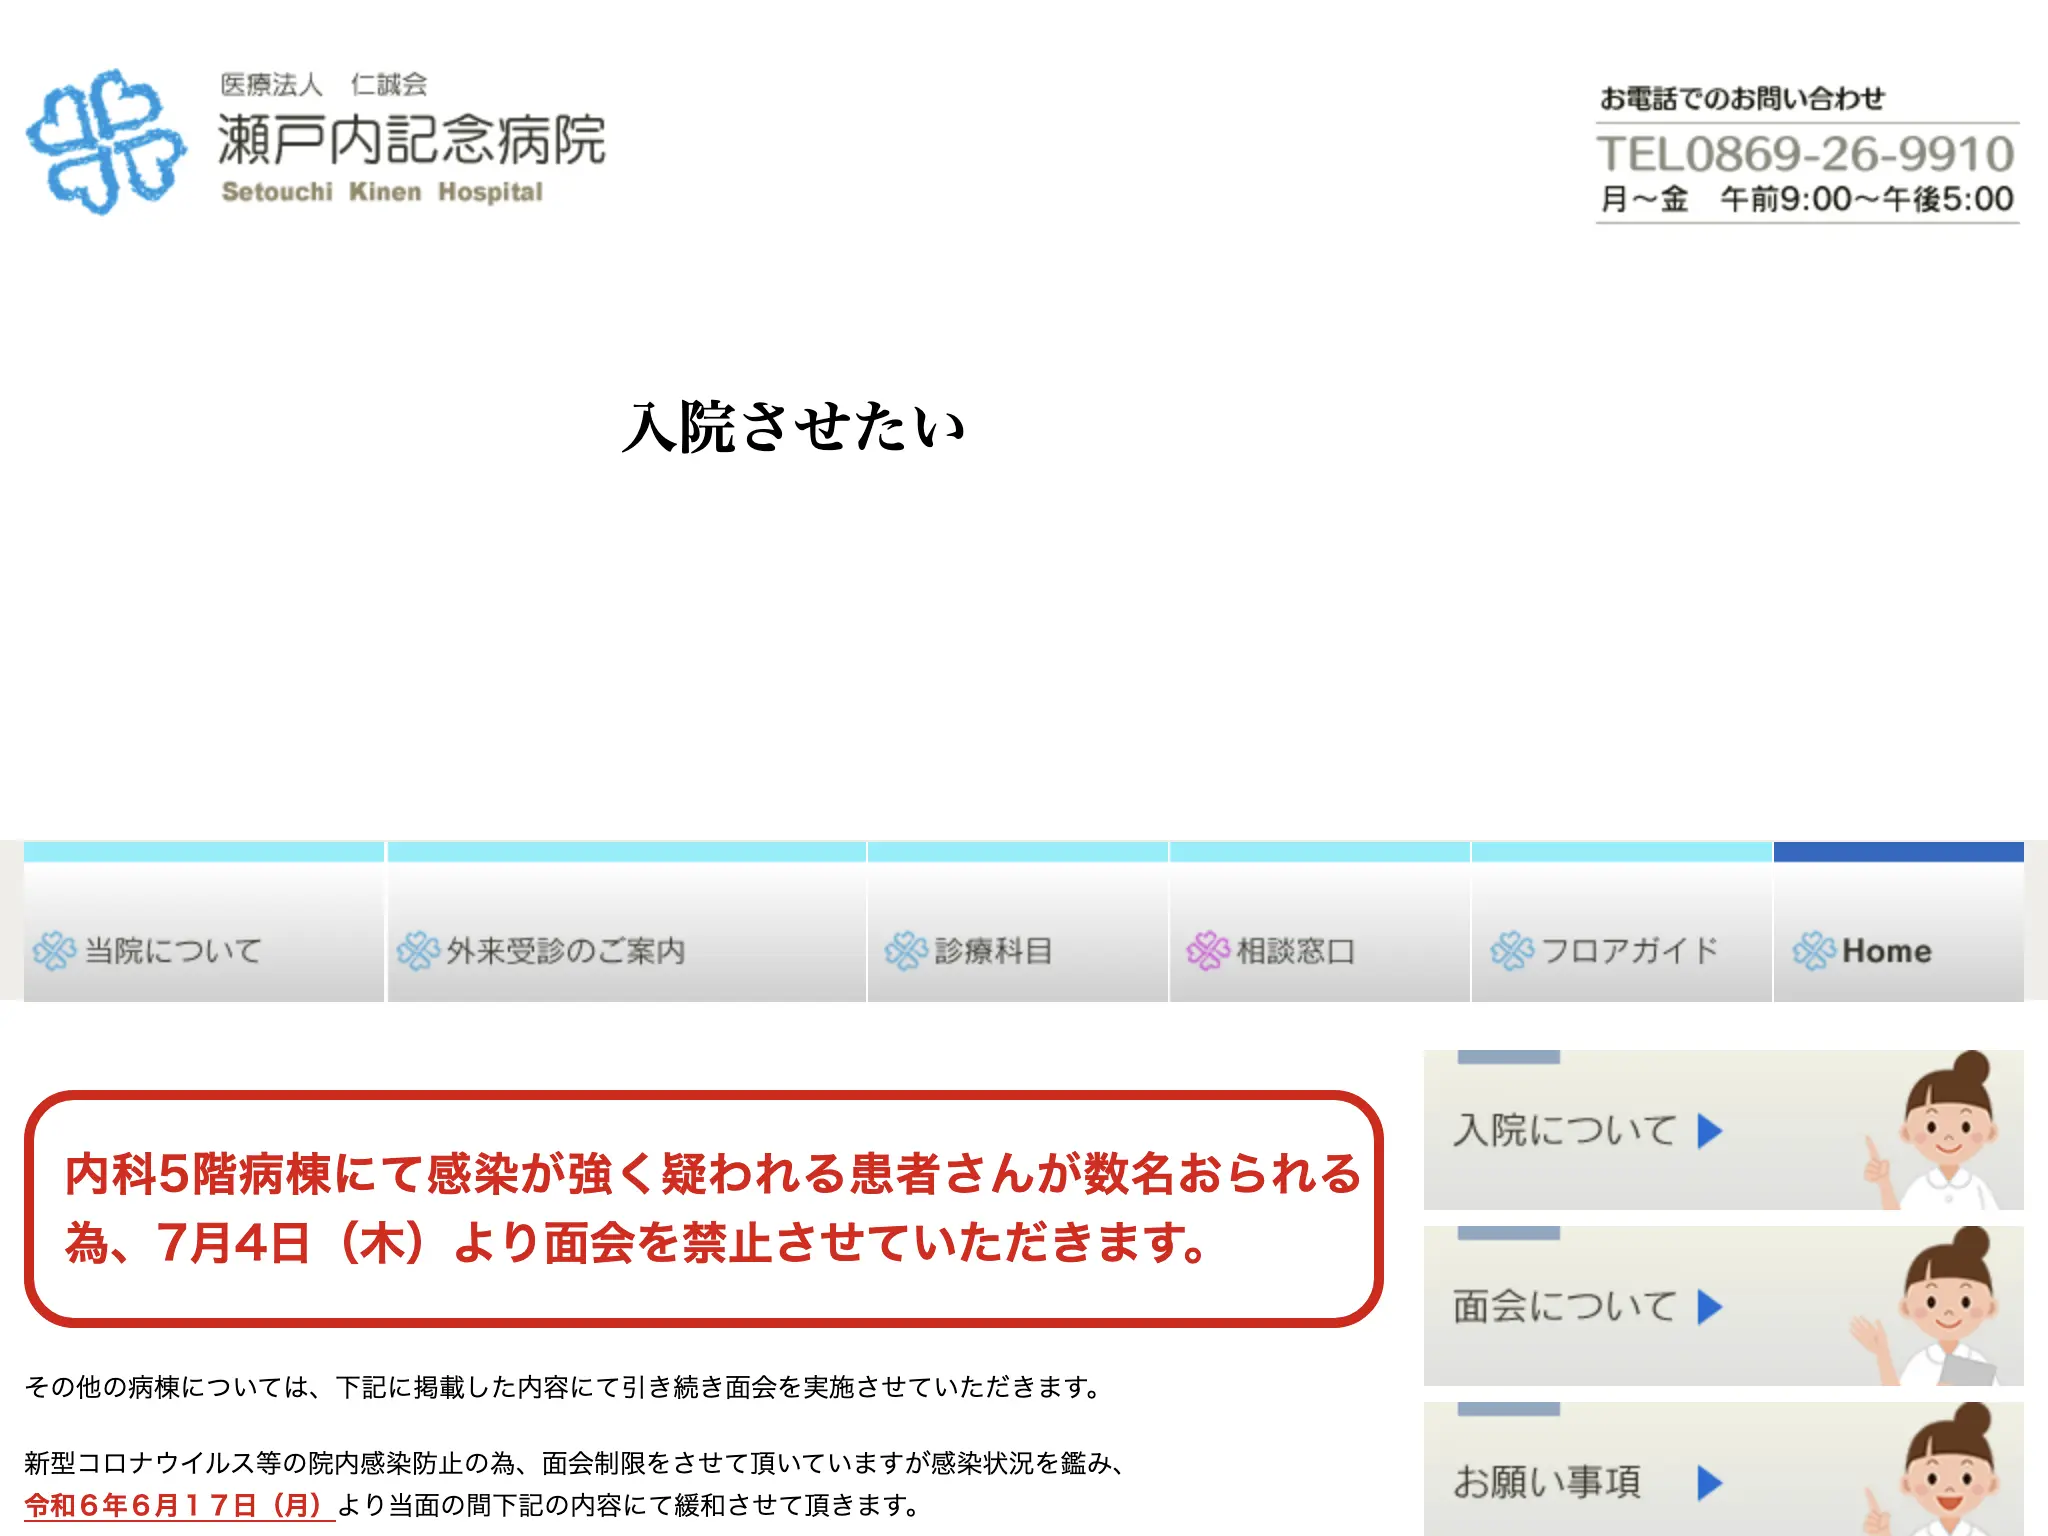The width and height of the screenshot is (2048, 1536).
Task: Click the clover icon beside フロアガイド
Action: tap(1512, 951)
